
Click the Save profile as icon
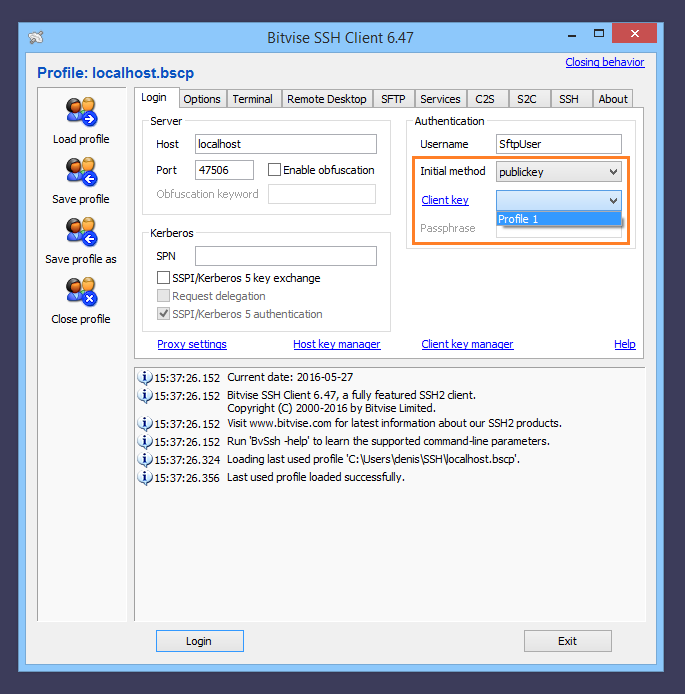(x=81, y=232)
